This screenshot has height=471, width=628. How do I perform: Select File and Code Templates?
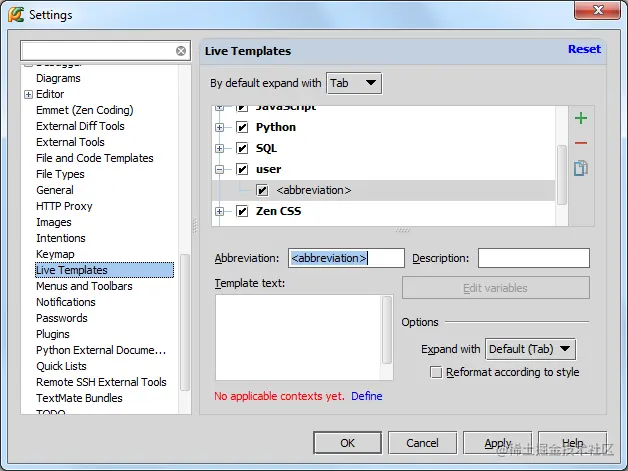[95, 158]
